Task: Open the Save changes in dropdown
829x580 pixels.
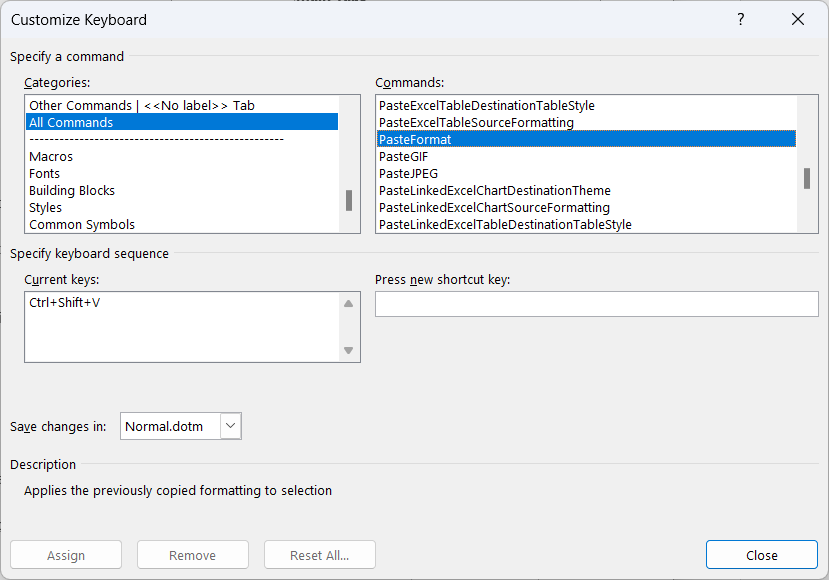Action: click(231, 426)
